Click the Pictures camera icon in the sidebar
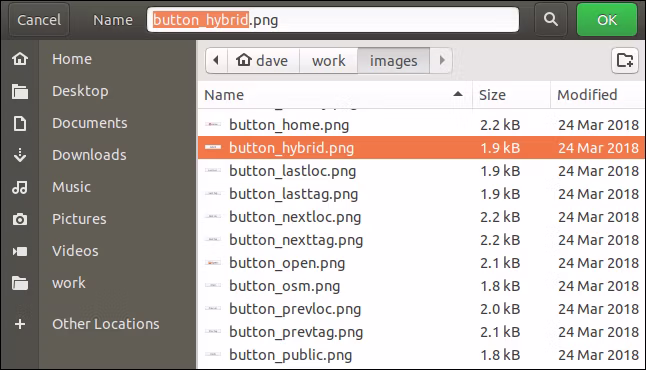This screenshot has width=646, height=370. point(20,219)
